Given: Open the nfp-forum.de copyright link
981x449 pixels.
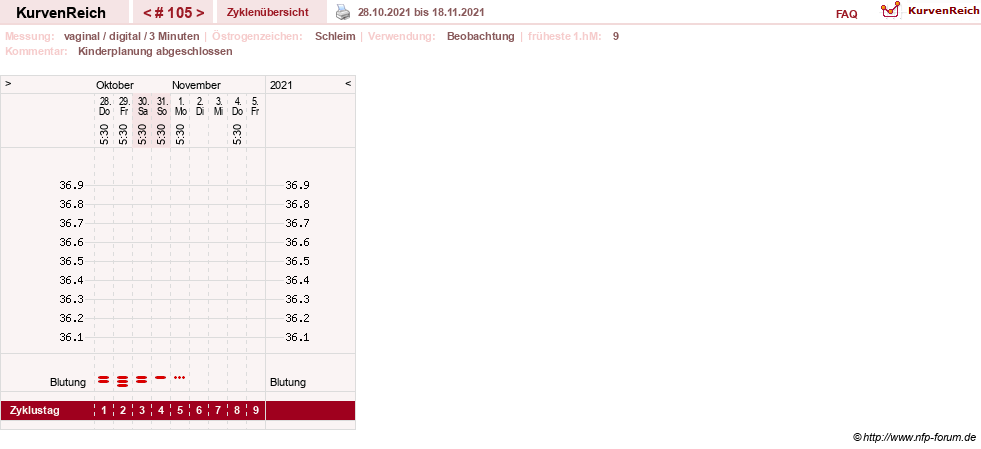Looking at the screenshot, I should (915, 438).
